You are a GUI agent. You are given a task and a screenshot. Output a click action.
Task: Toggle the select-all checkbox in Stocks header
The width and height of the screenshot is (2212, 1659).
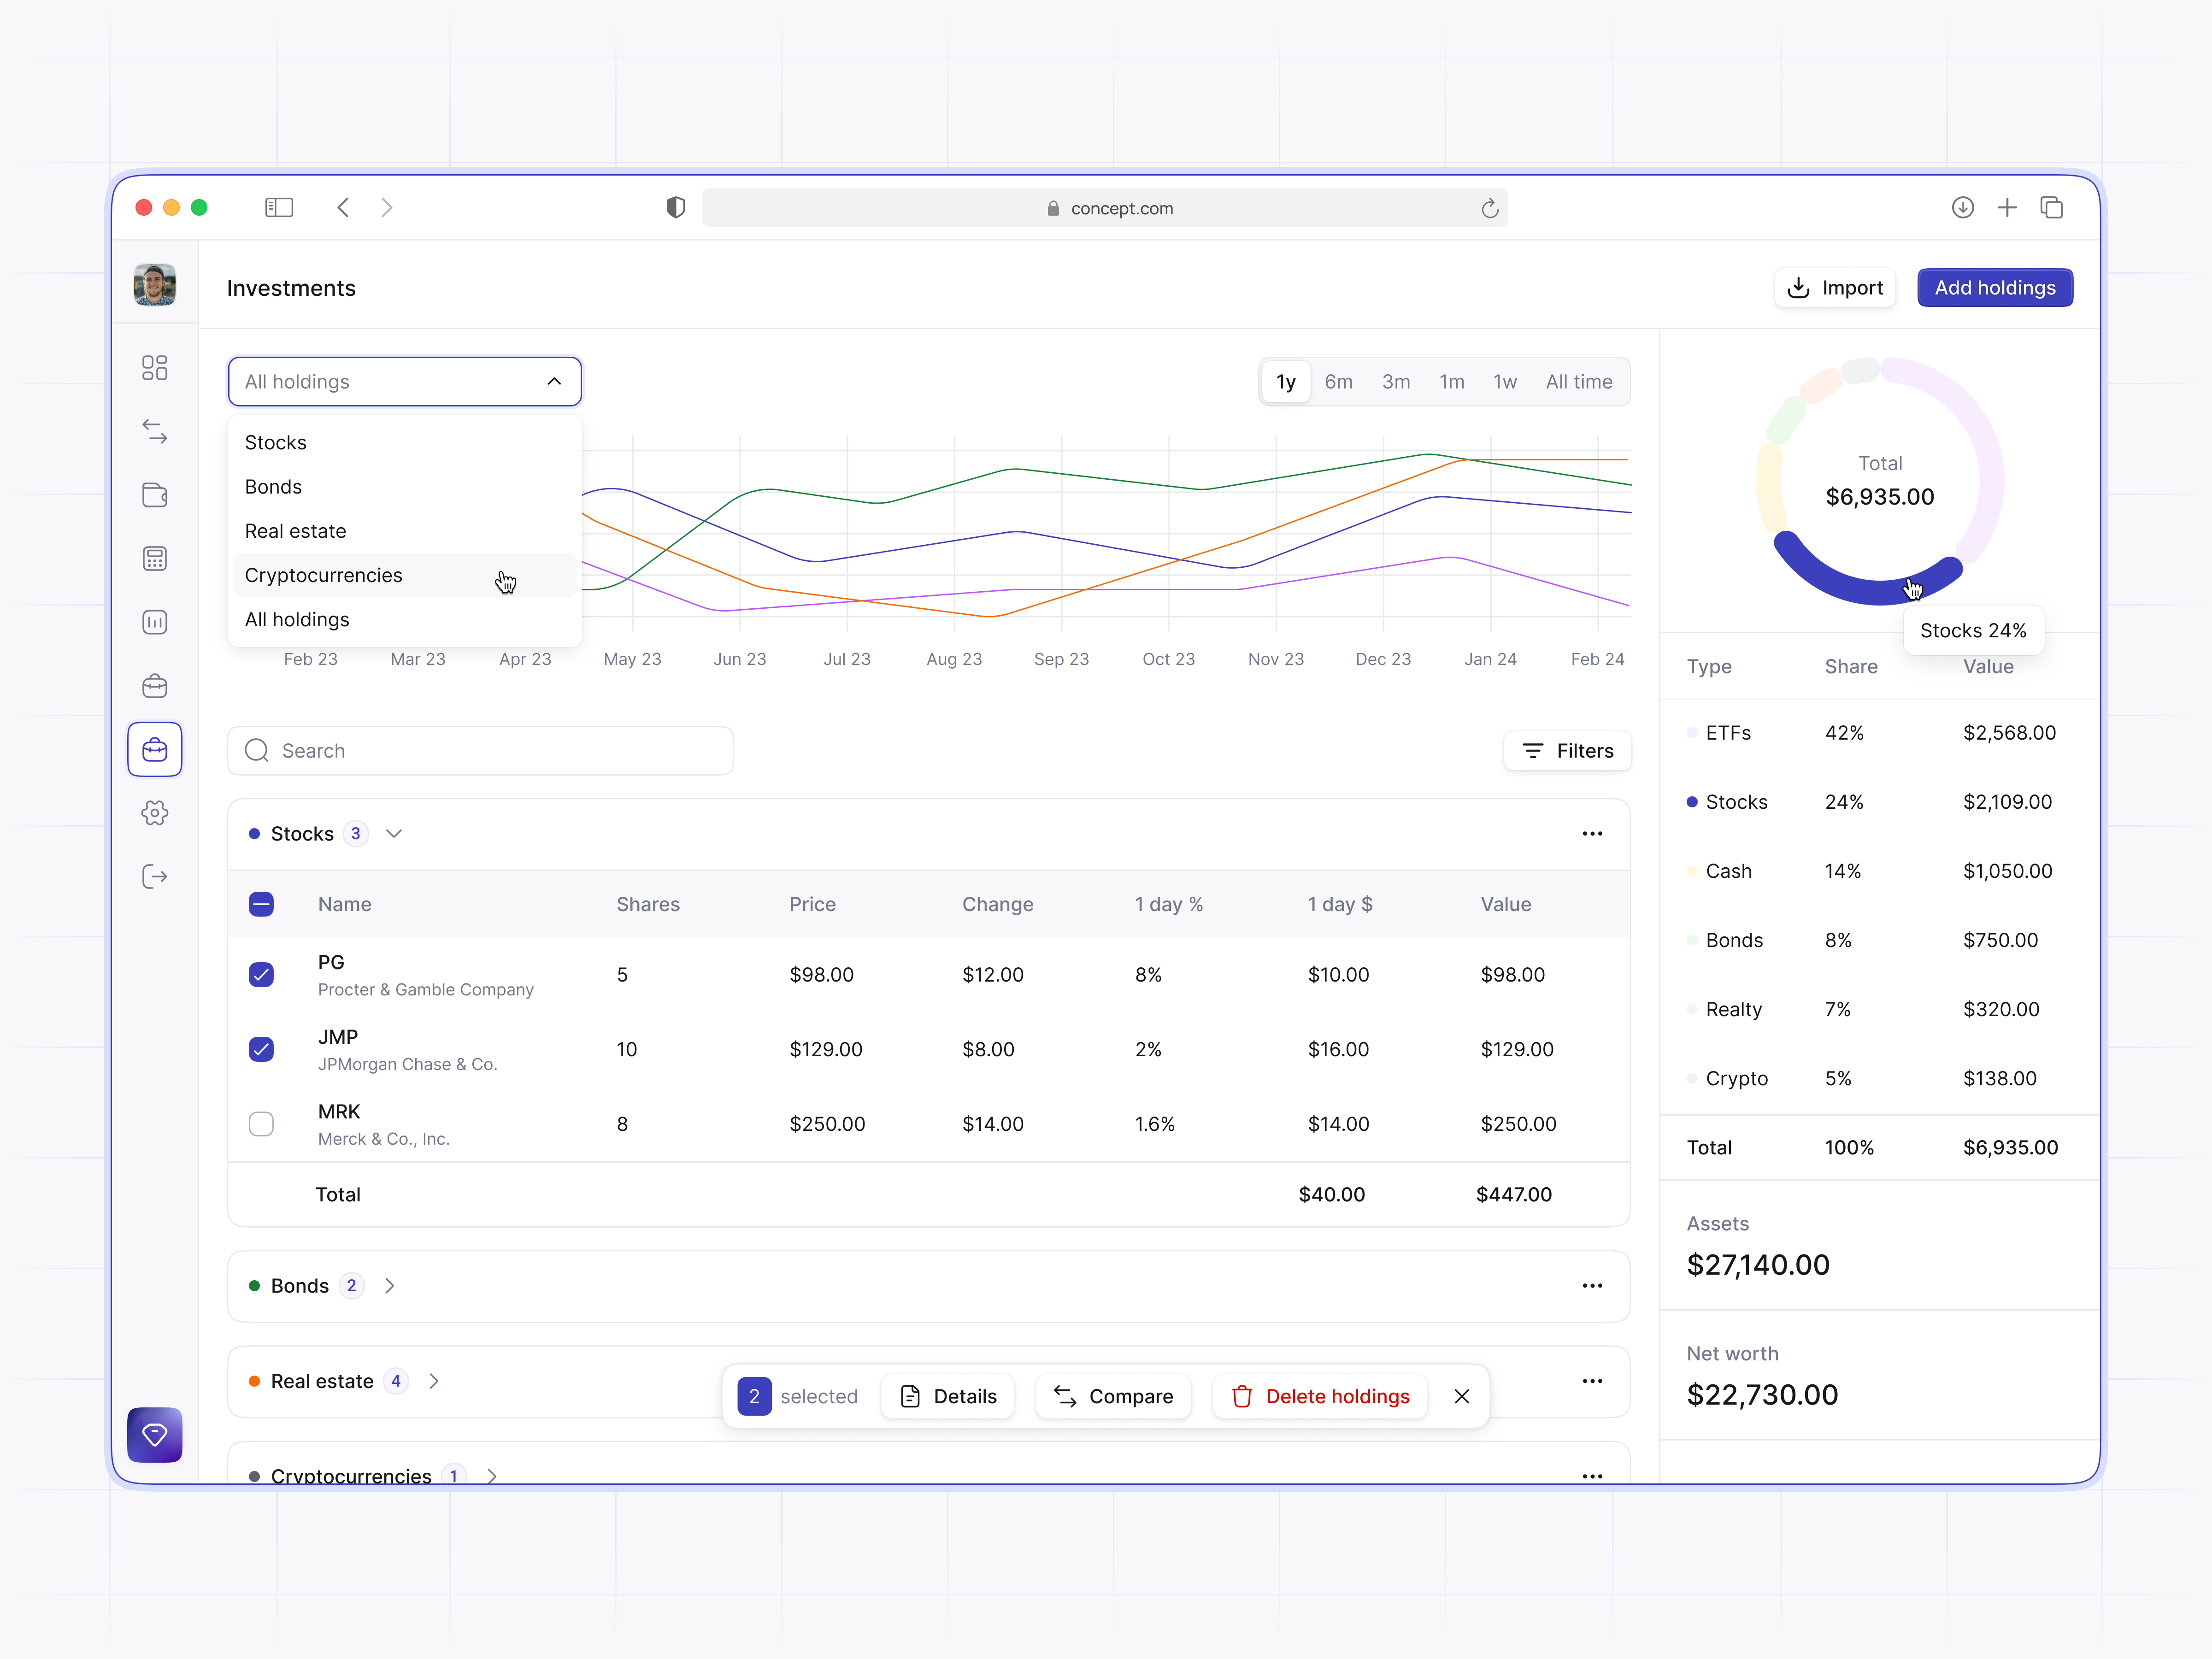(x=261, y=904)
